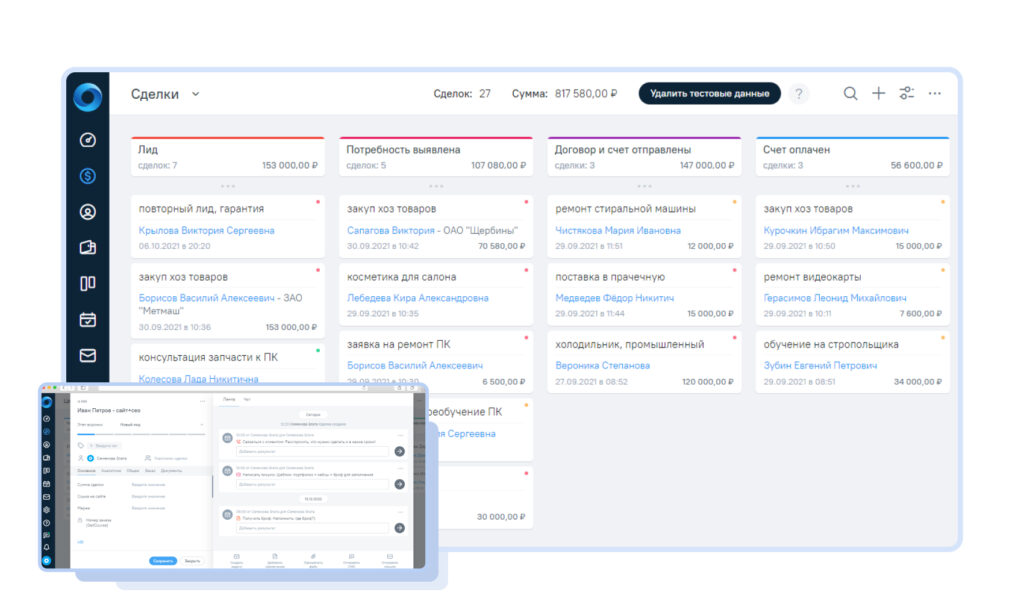
Task: Open the wallet icon in the sidebar
Action: coord(88,243)
